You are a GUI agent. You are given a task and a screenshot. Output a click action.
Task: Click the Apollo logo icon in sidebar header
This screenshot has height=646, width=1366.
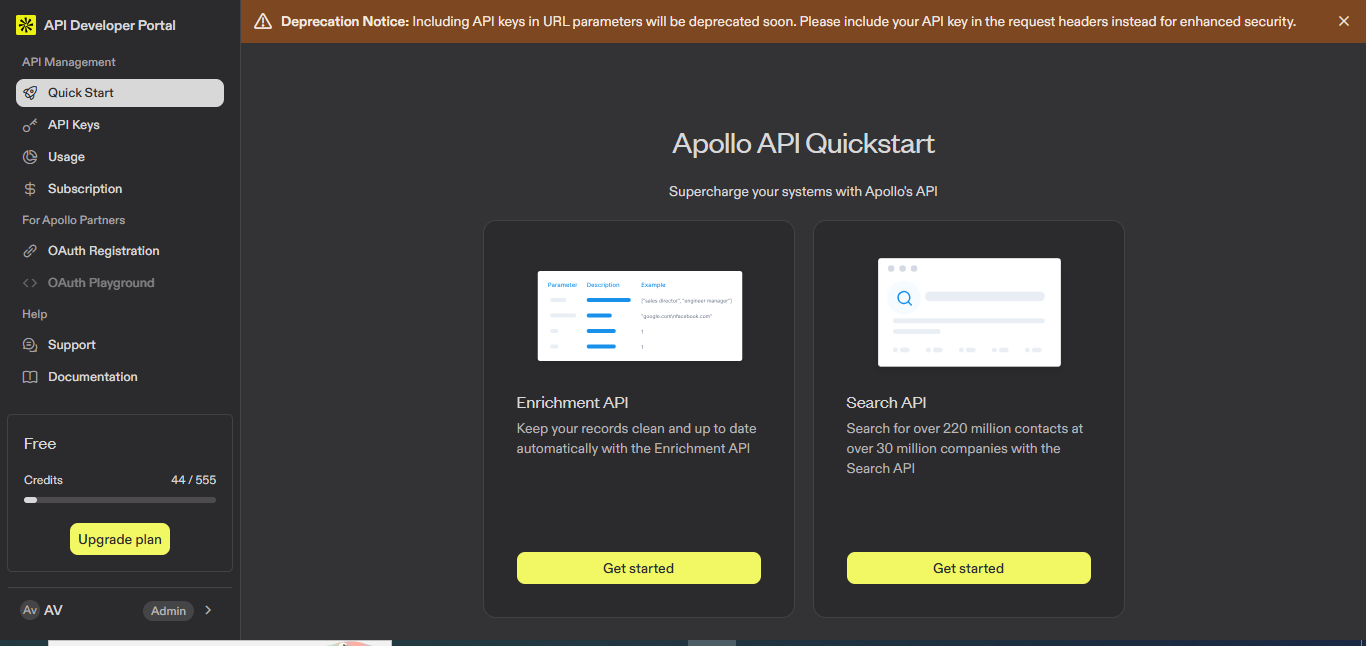tap(26, 25)
